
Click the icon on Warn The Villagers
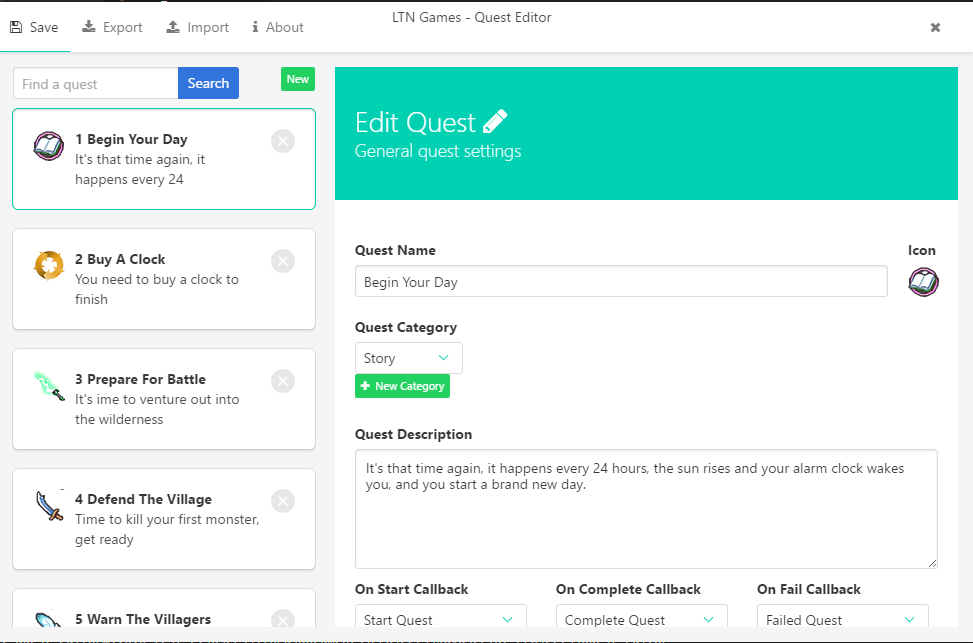pyautogui.click(x=48, y=619)
